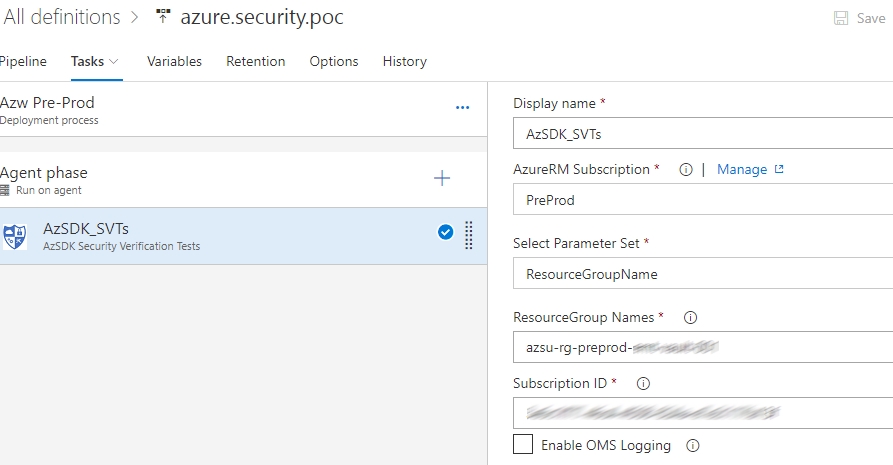This screenshot has width=893, height=465.
Task: Select the AzSDK_SVTs task row
Action: [243, 236]
